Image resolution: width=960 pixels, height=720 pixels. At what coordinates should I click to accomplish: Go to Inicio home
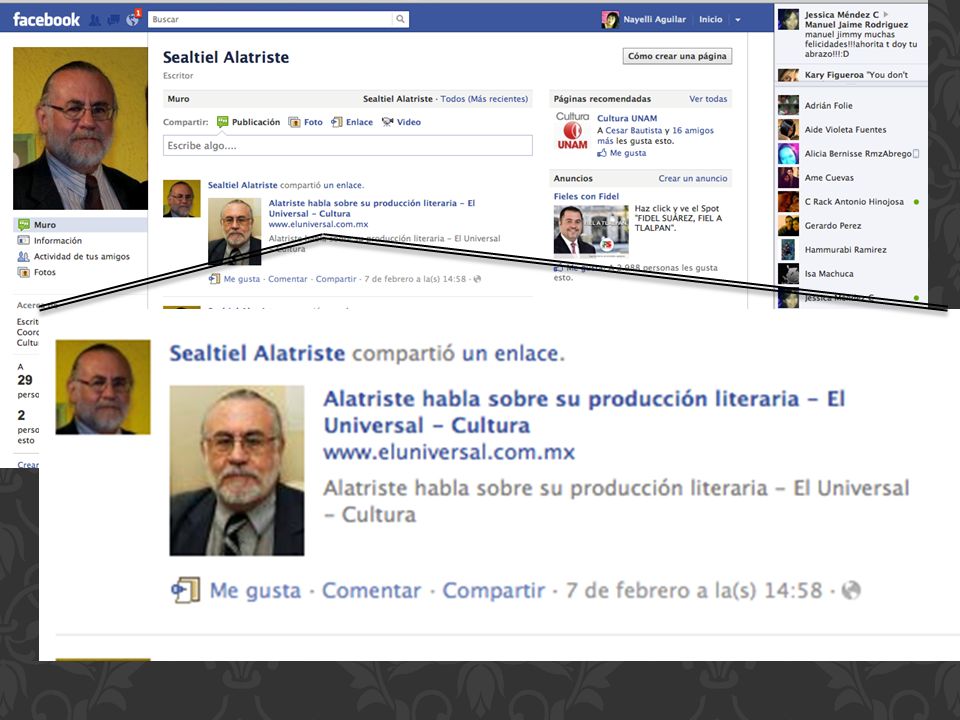pyautogui.click(x=710, y=20)
